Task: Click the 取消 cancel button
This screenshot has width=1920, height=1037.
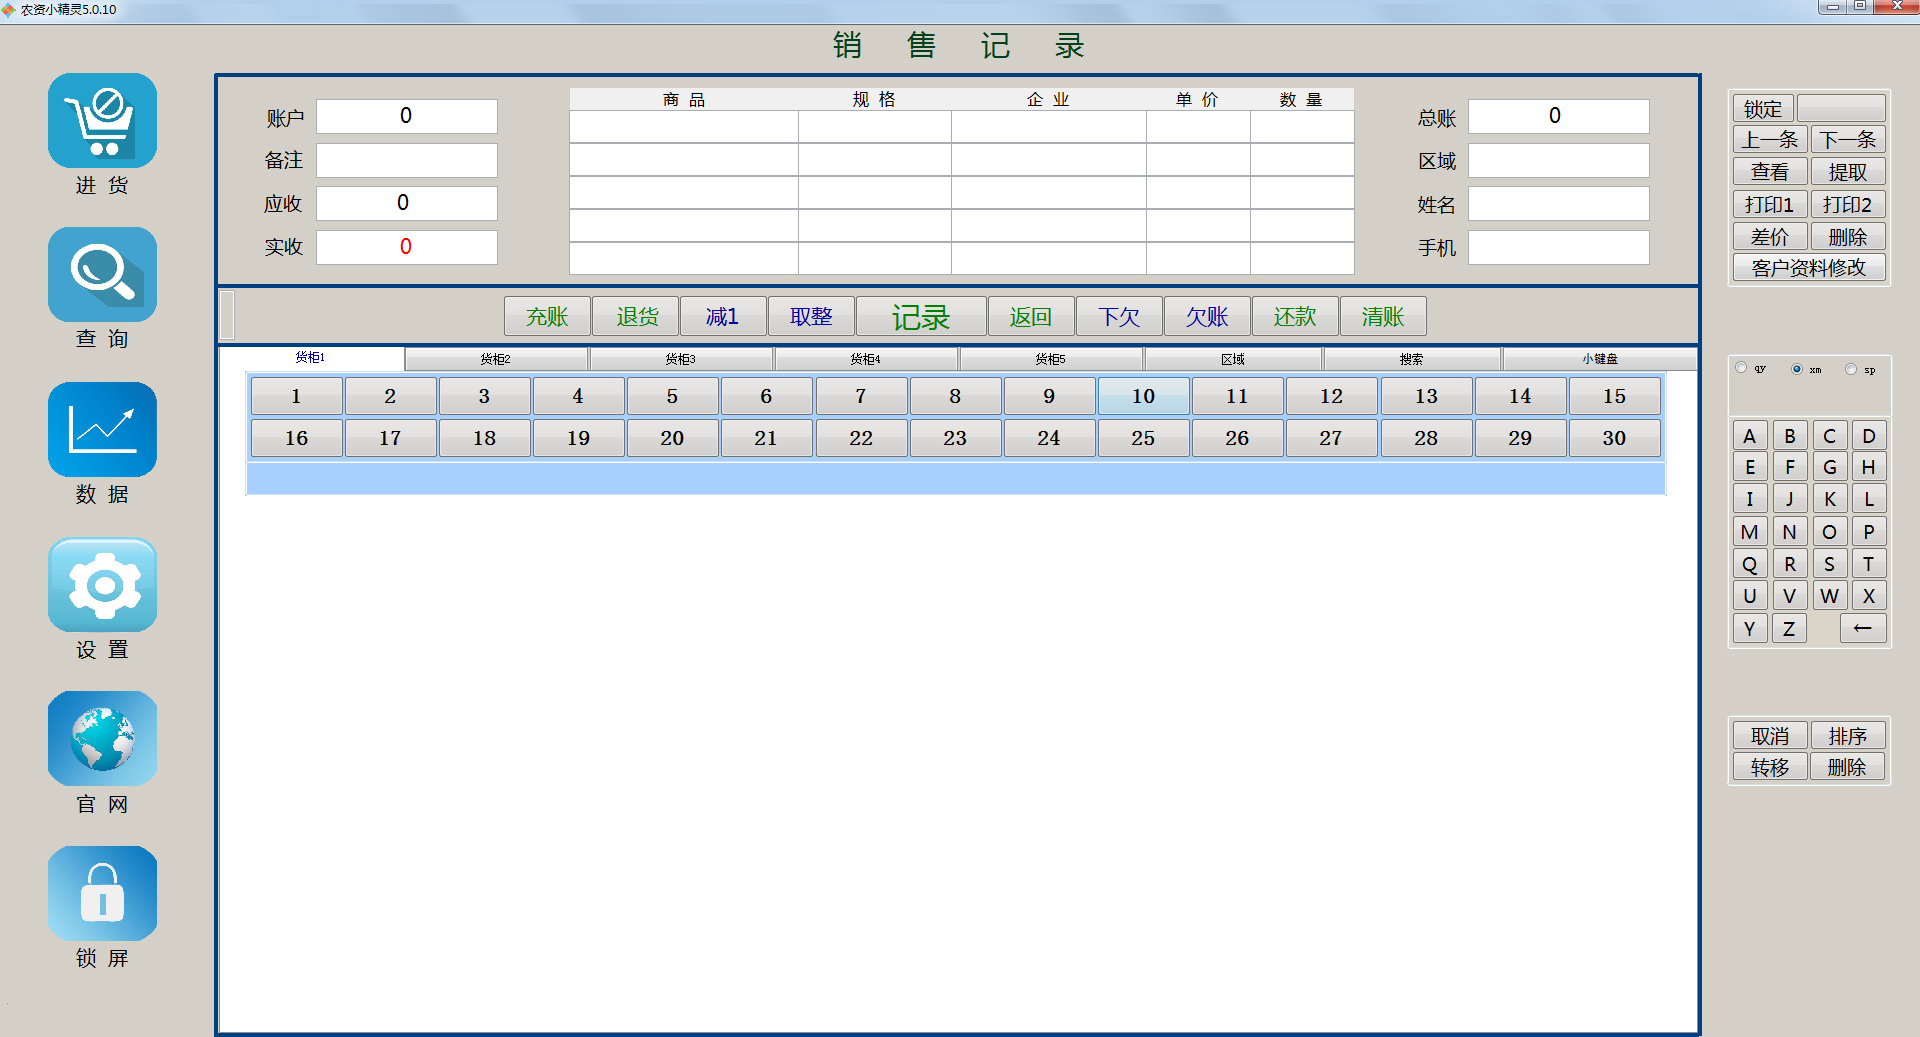Action: coord(1770,735)
